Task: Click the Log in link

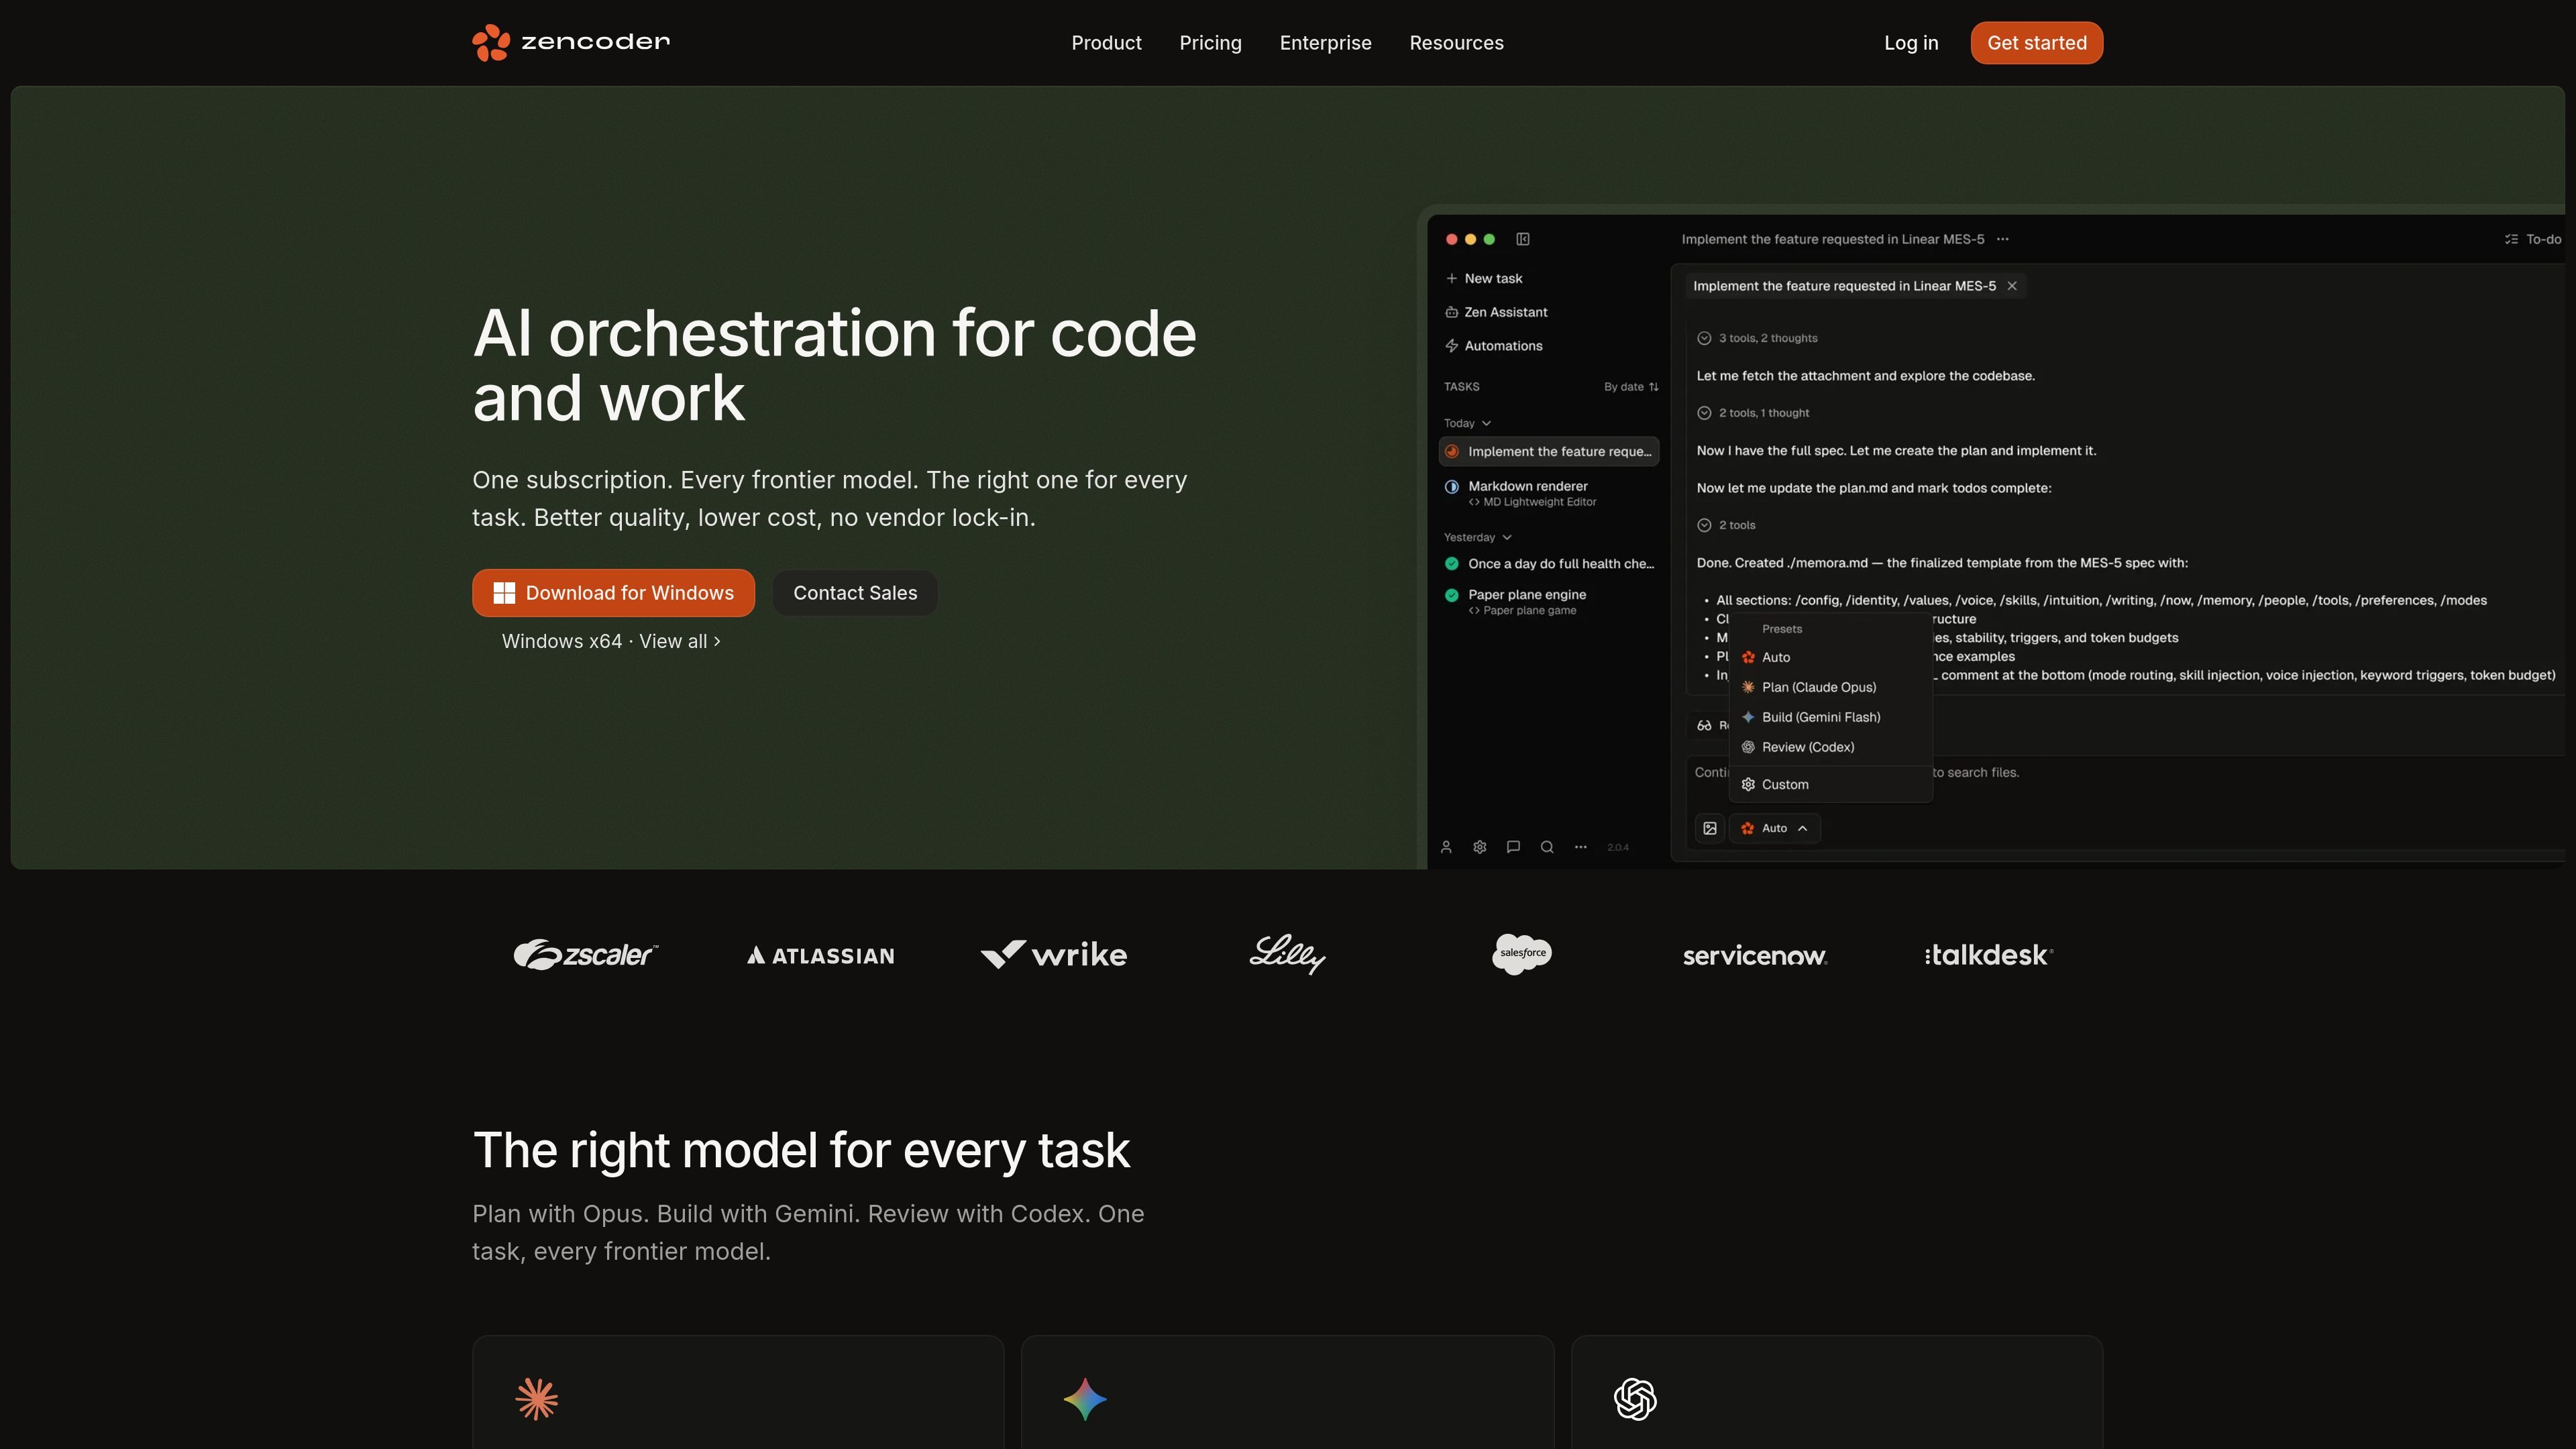Action: (x=1911, y=43)
